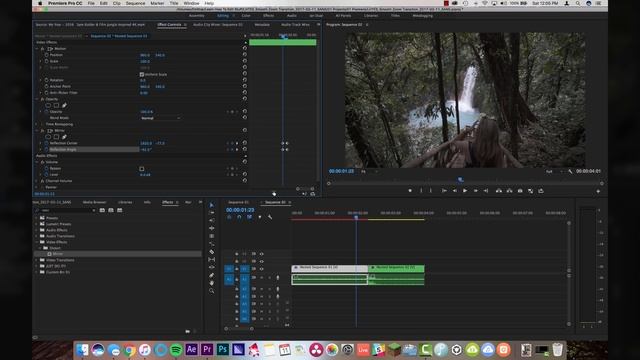Open the Sequence menu
This screenshot has width=640, height=360.
135,3
